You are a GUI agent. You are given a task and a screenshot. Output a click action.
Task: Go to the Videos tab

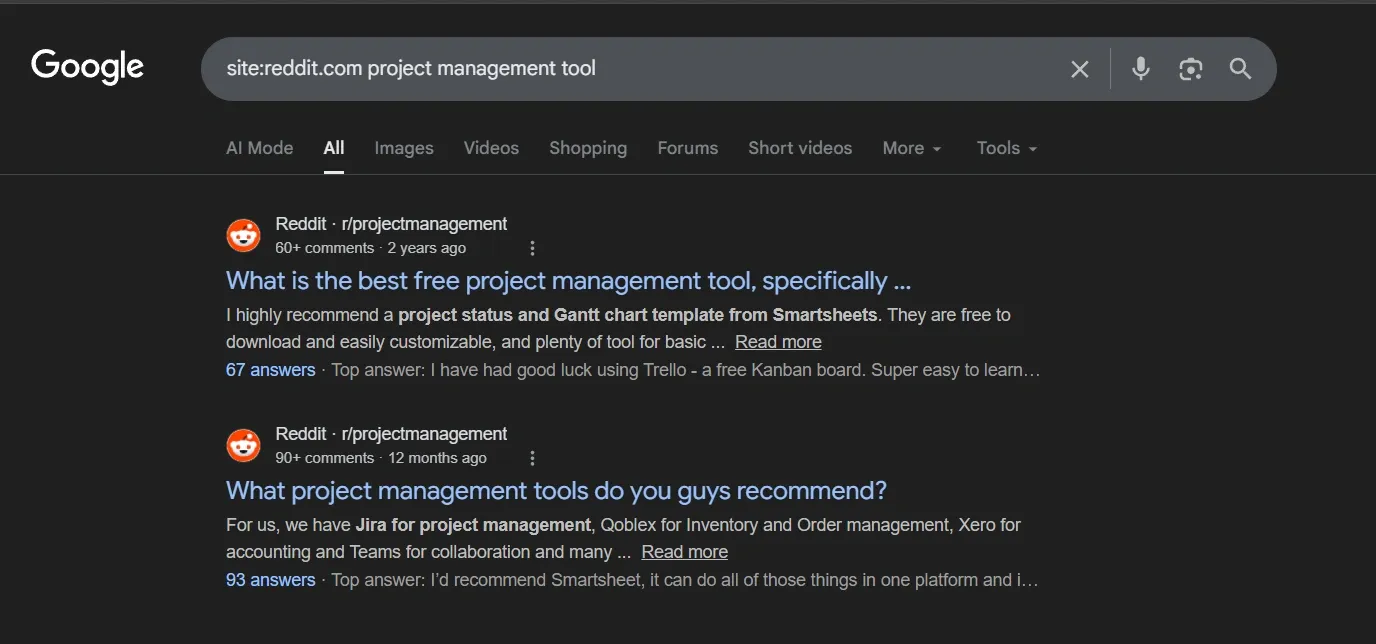click(x=491, y=148)
